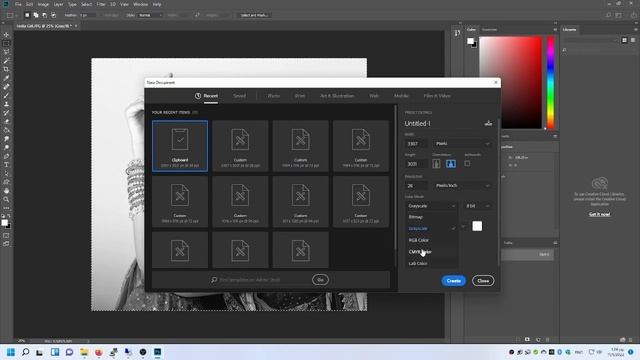
Task: Select the Clone Stamp tool
Action: (x=6, y=104)
